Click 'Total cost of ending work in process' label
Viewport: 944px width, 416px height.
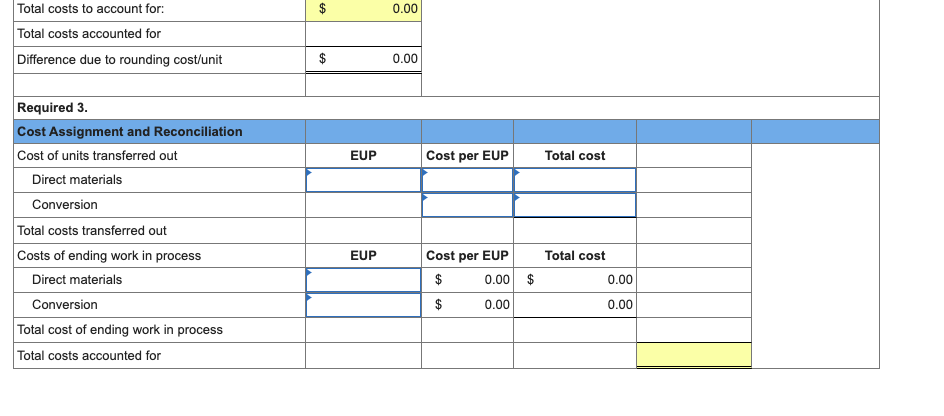pos(120,329)
